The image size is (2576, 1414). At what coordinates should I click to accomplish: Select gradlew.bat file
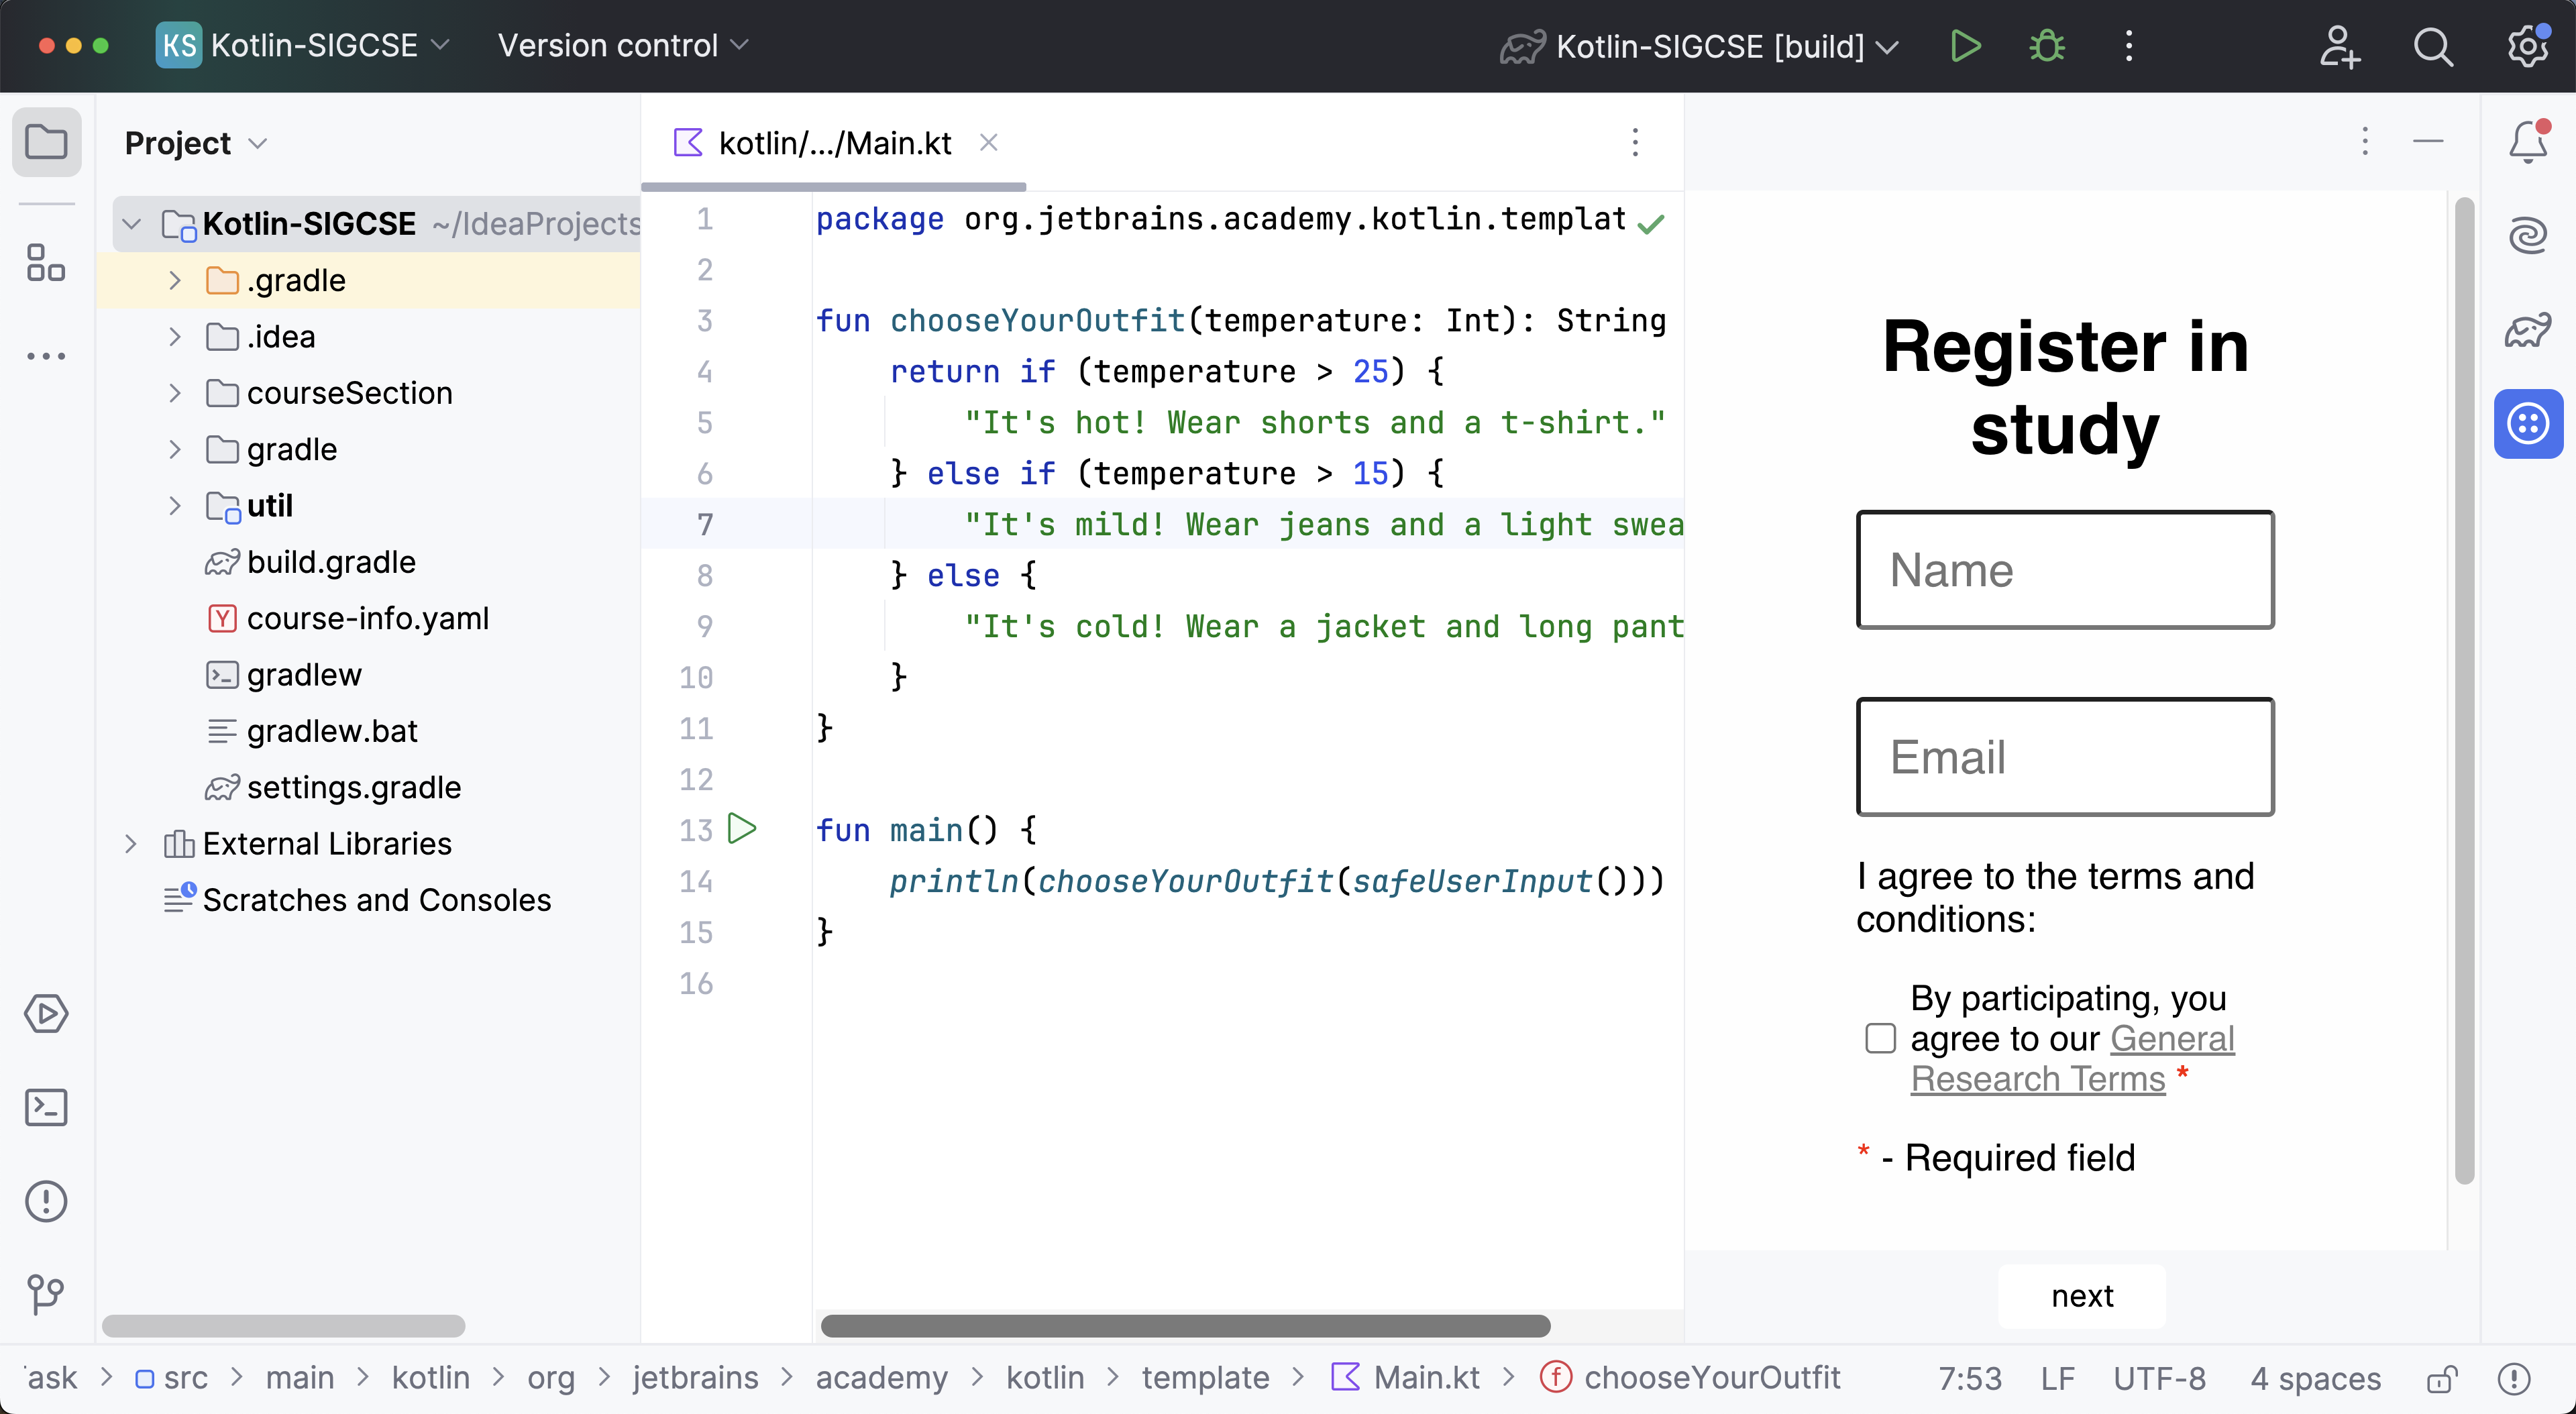[332, 731]
